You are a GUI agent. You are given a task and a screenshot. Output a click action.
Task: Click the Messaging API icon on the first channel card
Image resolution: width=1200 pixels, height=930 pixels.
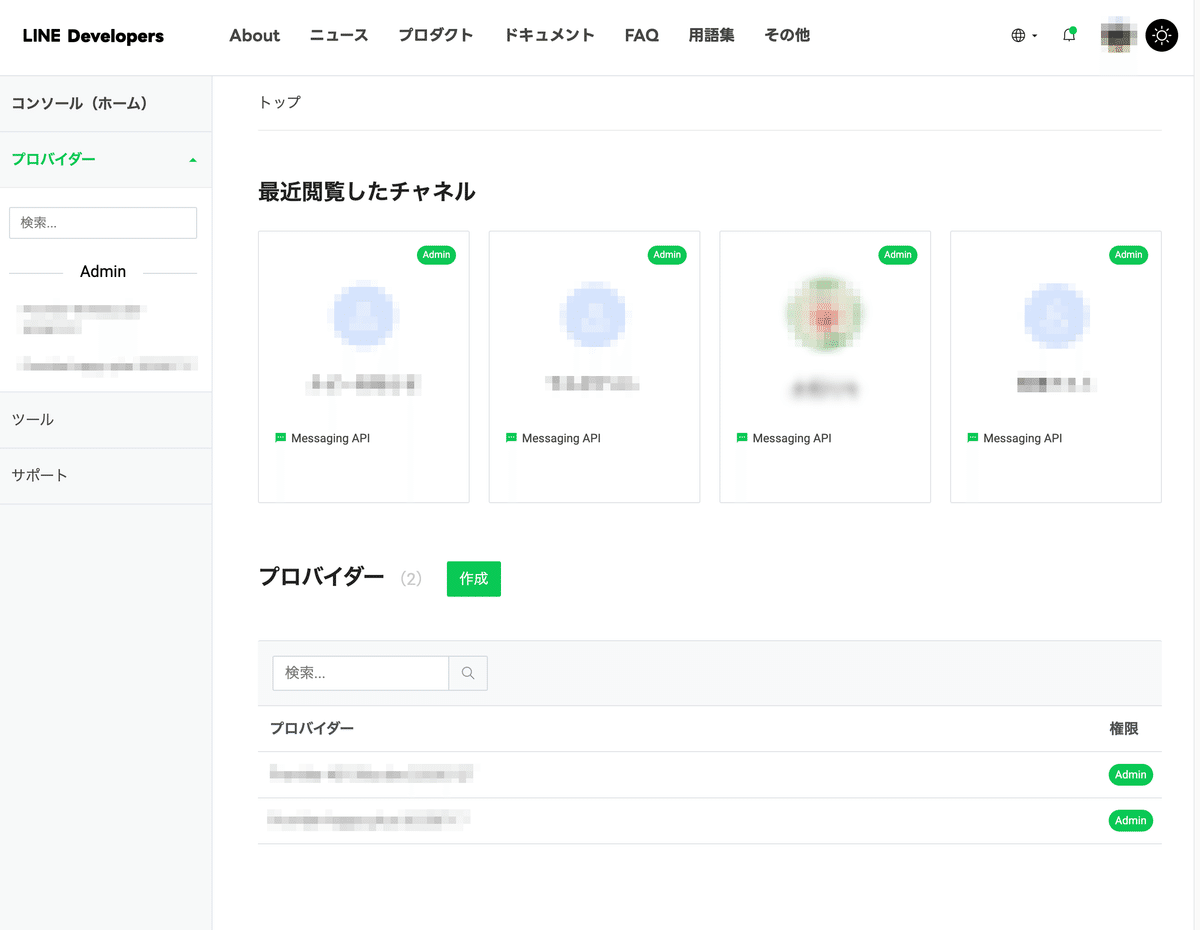click(281, 437)
